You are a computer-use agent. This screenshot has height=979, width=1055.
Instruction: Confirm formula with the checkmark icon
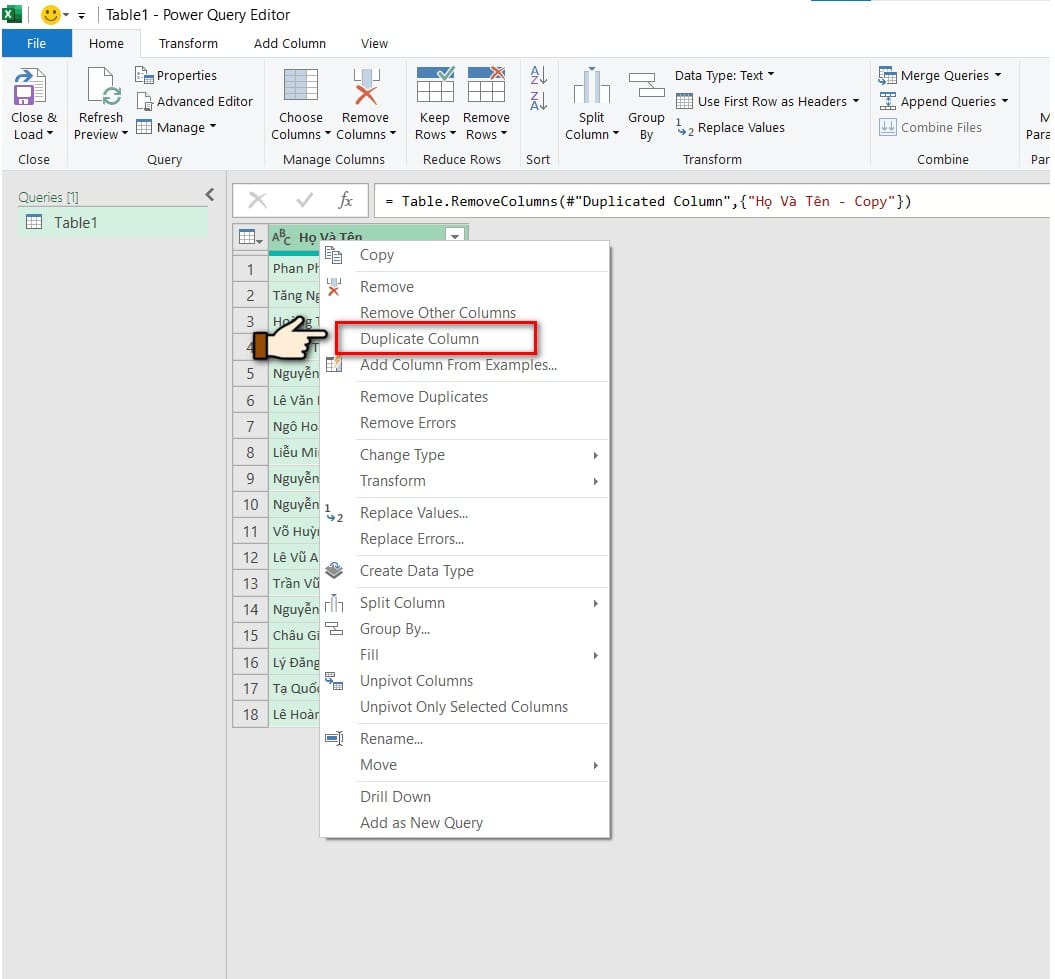pyautogui.click(x=305, y=201)
